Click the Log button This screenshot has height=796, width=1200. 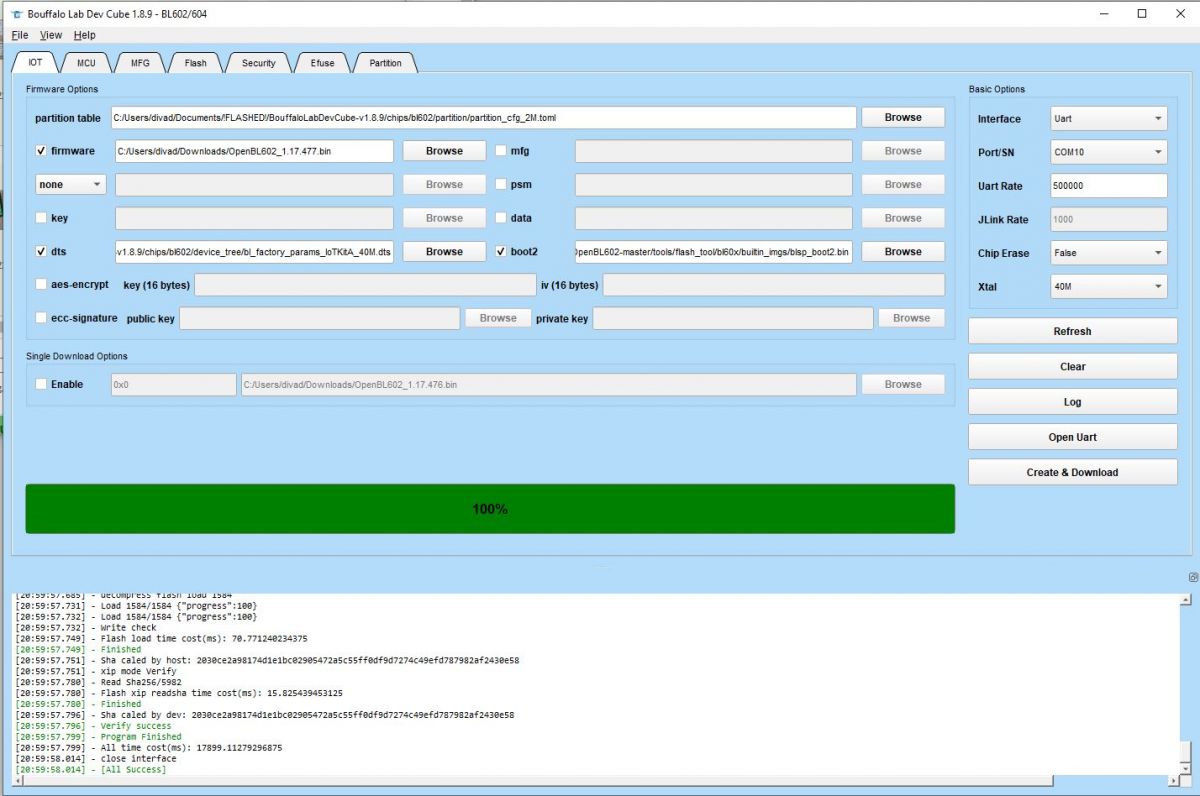point(1072,402)
